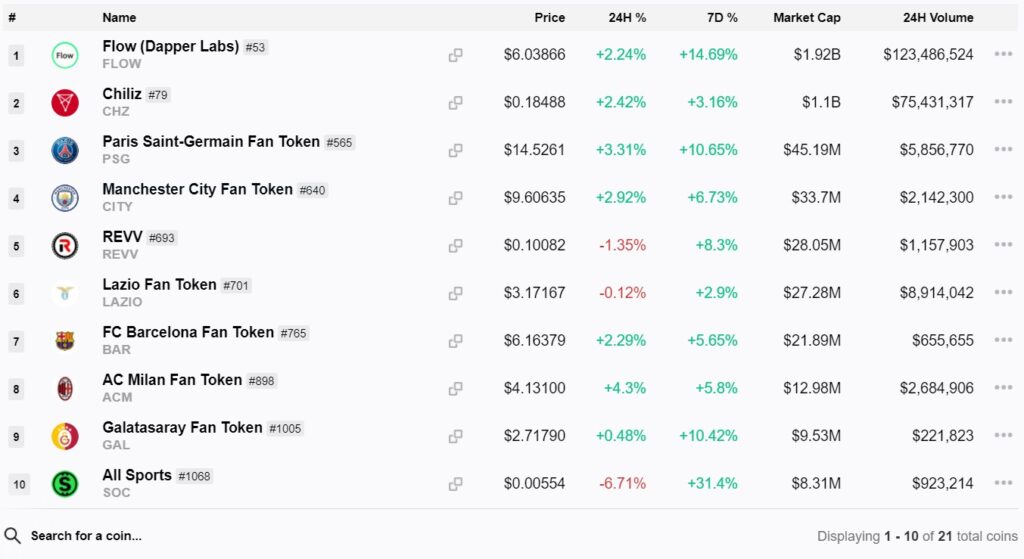Click the All Sports green dollar icon
Image resolution: width=1024 pixels, height=559 pixels.
pos(65,485)
